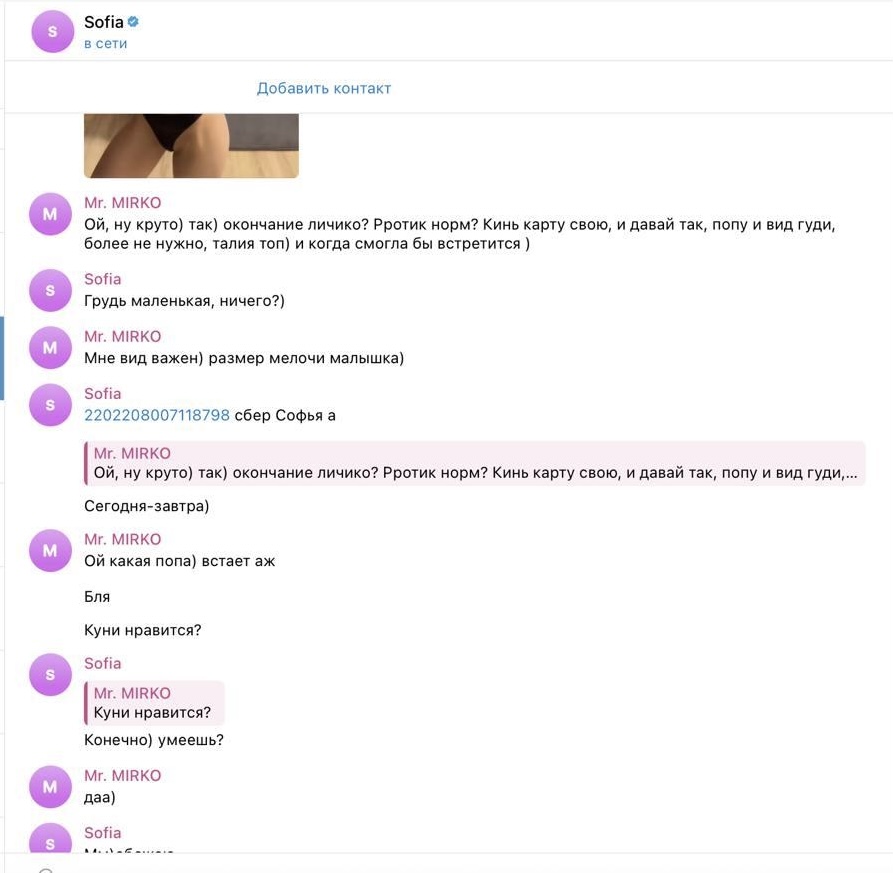Jump to the long quoted Mr. MIRKO message above 'Сегодня-завтра)'
This screenshot has width=893, height=873.
[x=474, y=463]
